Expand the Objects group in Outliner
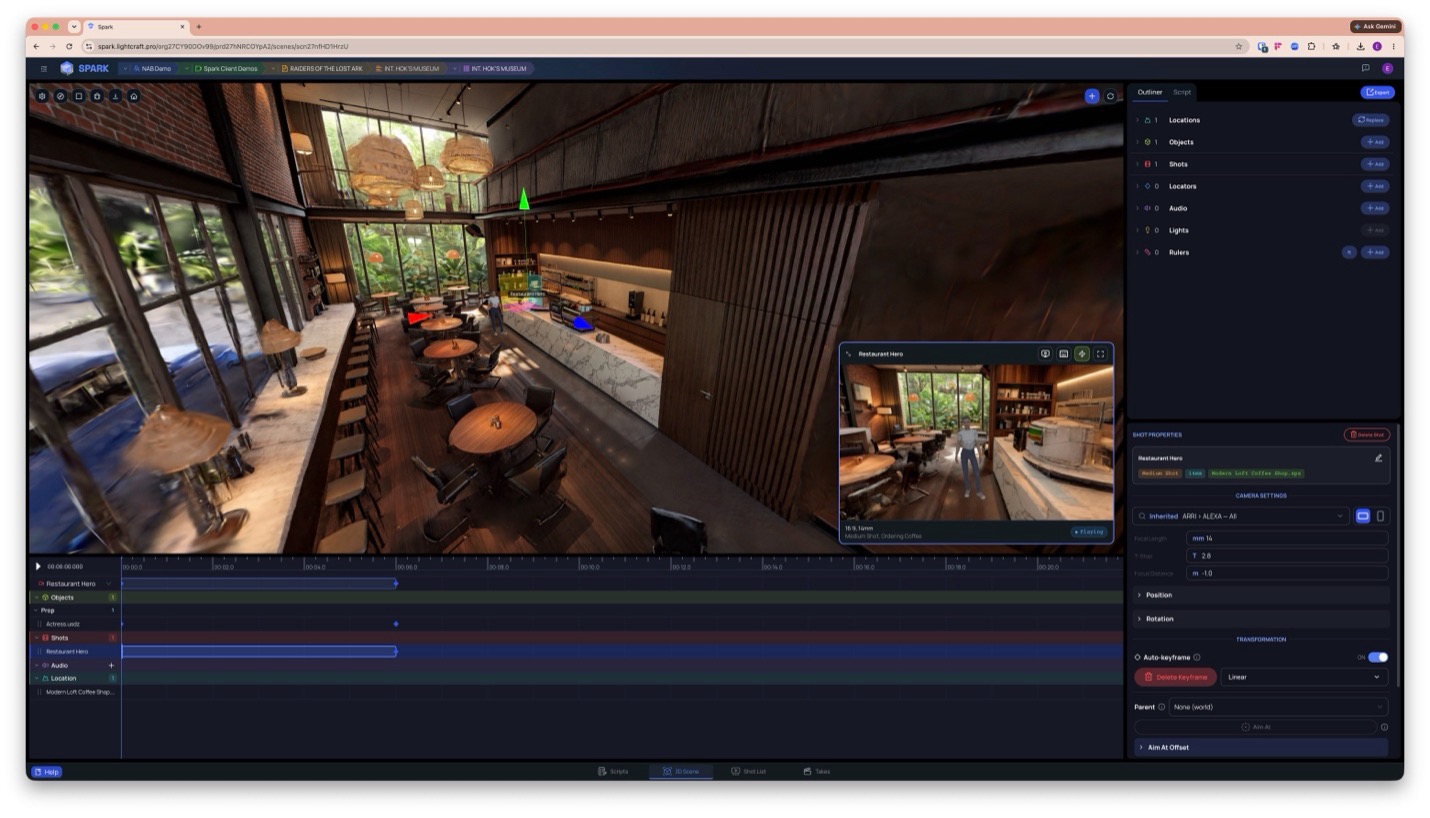 tap(1137, 142)
